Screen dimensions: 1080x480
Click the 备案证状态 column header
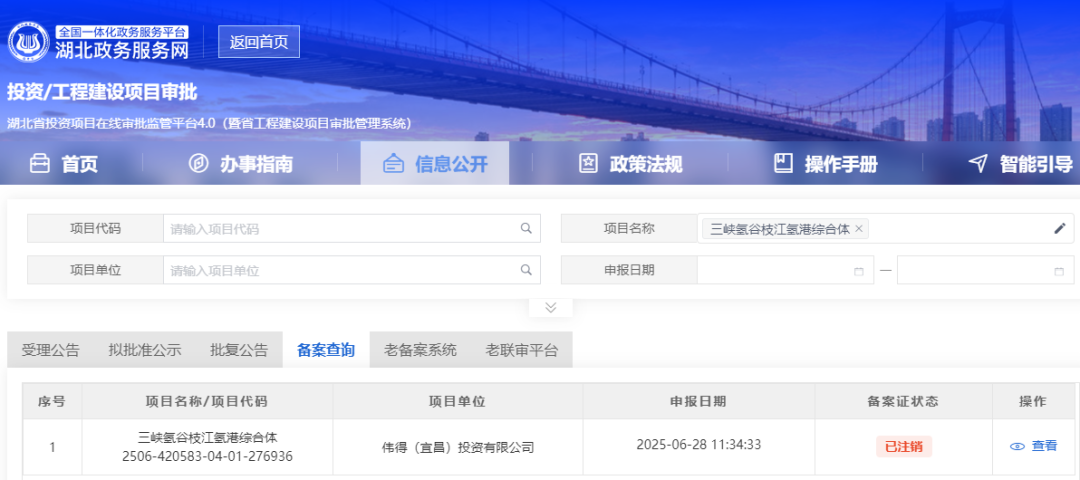coord(904,401)
